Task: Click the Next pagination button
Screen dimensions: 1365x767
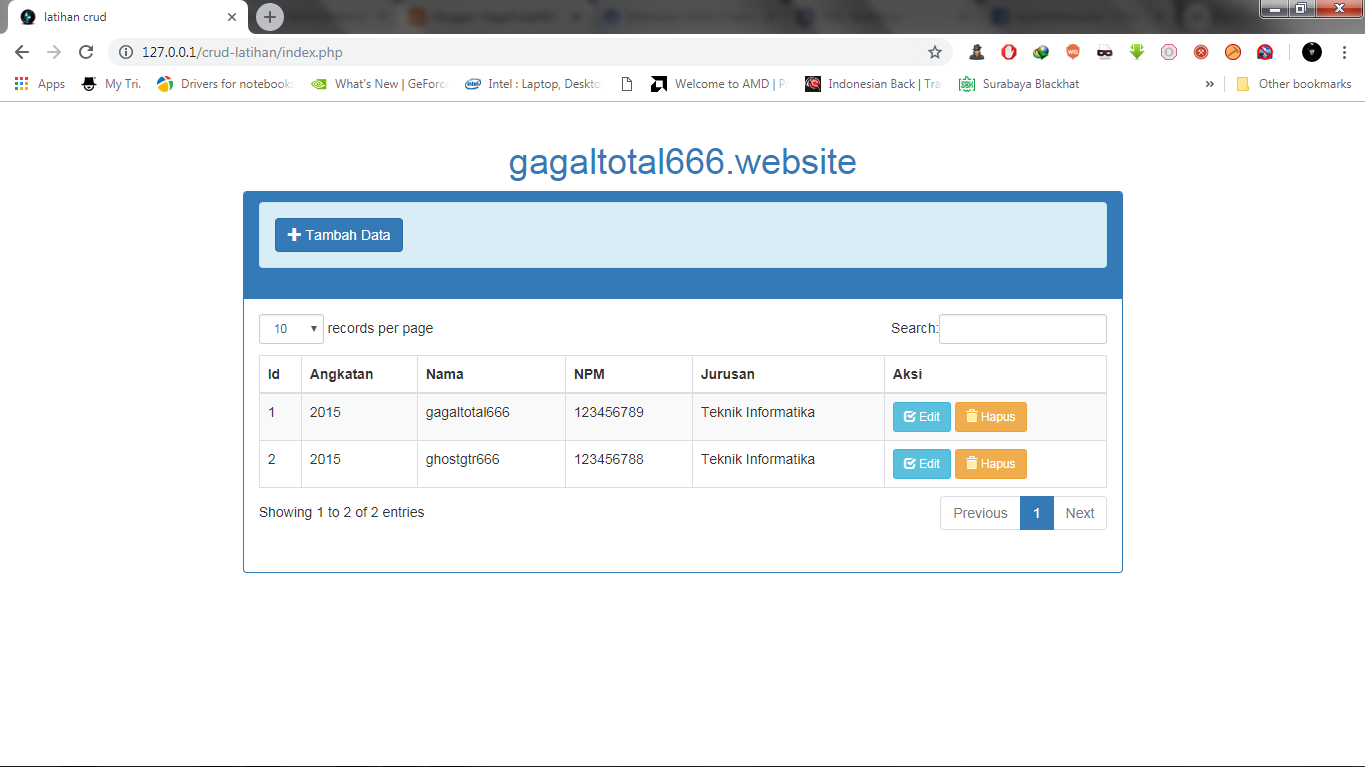Action: [1080, 513]
